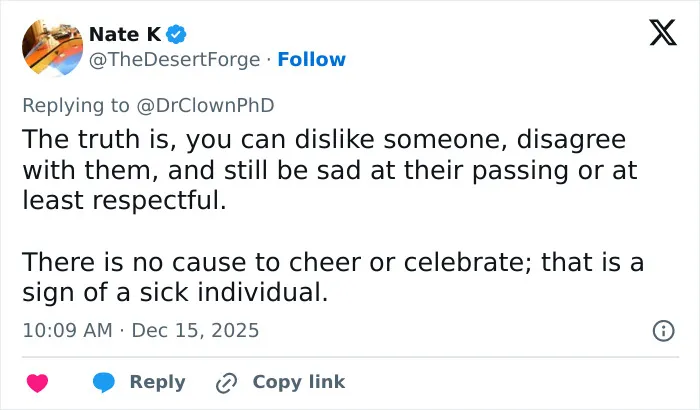Open the circled info icon near the timestamp

click(x=664, y=331)
